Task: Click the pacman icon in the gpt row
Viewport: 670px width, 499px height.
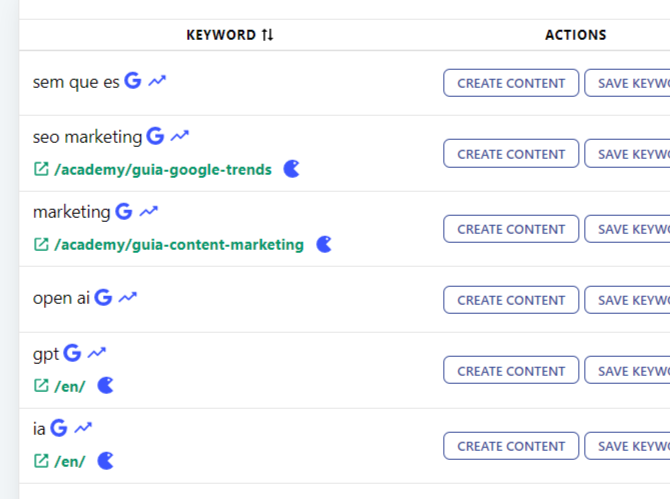Action: pyautogui.click(x=106, y=386)
